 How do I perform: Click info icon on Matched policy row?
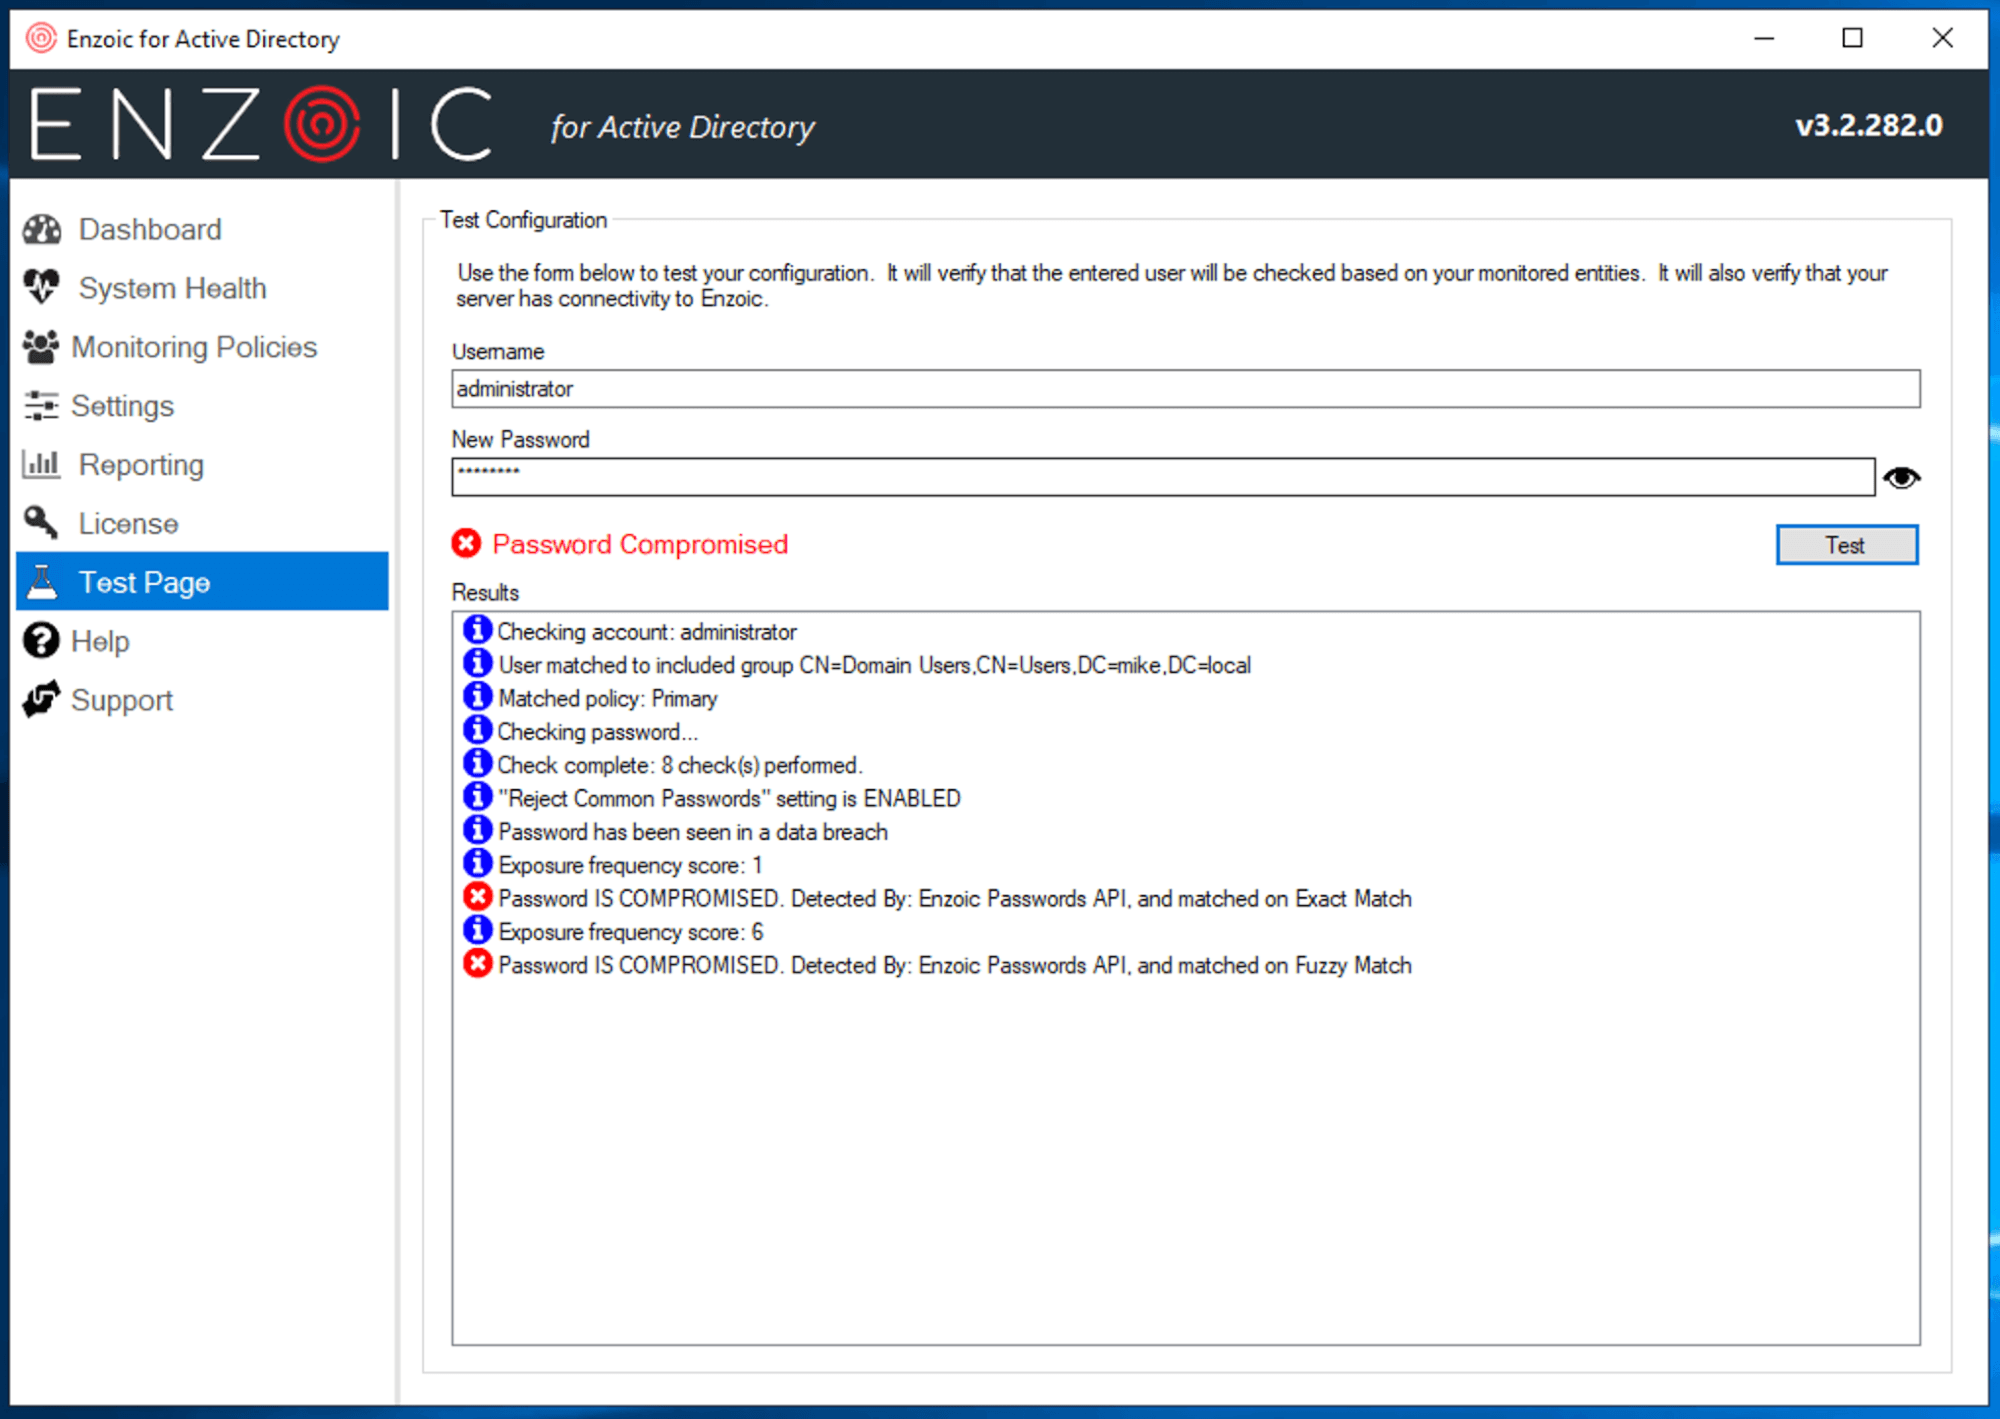(x=477, y=697)
